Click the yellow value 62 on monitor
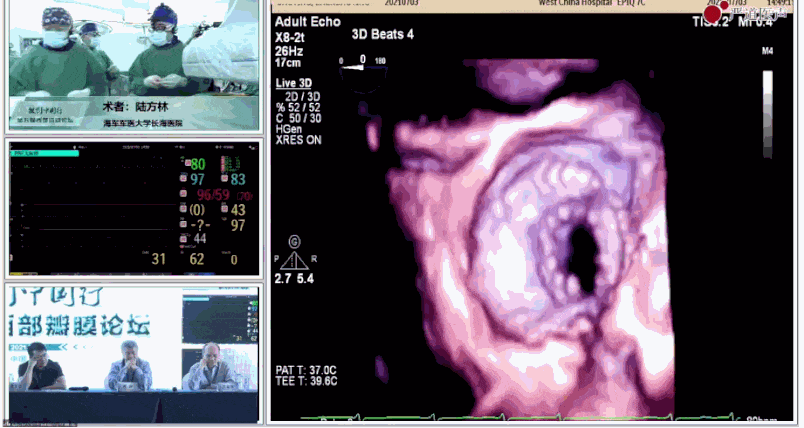804x428 pixels. [x=197, y=259]
